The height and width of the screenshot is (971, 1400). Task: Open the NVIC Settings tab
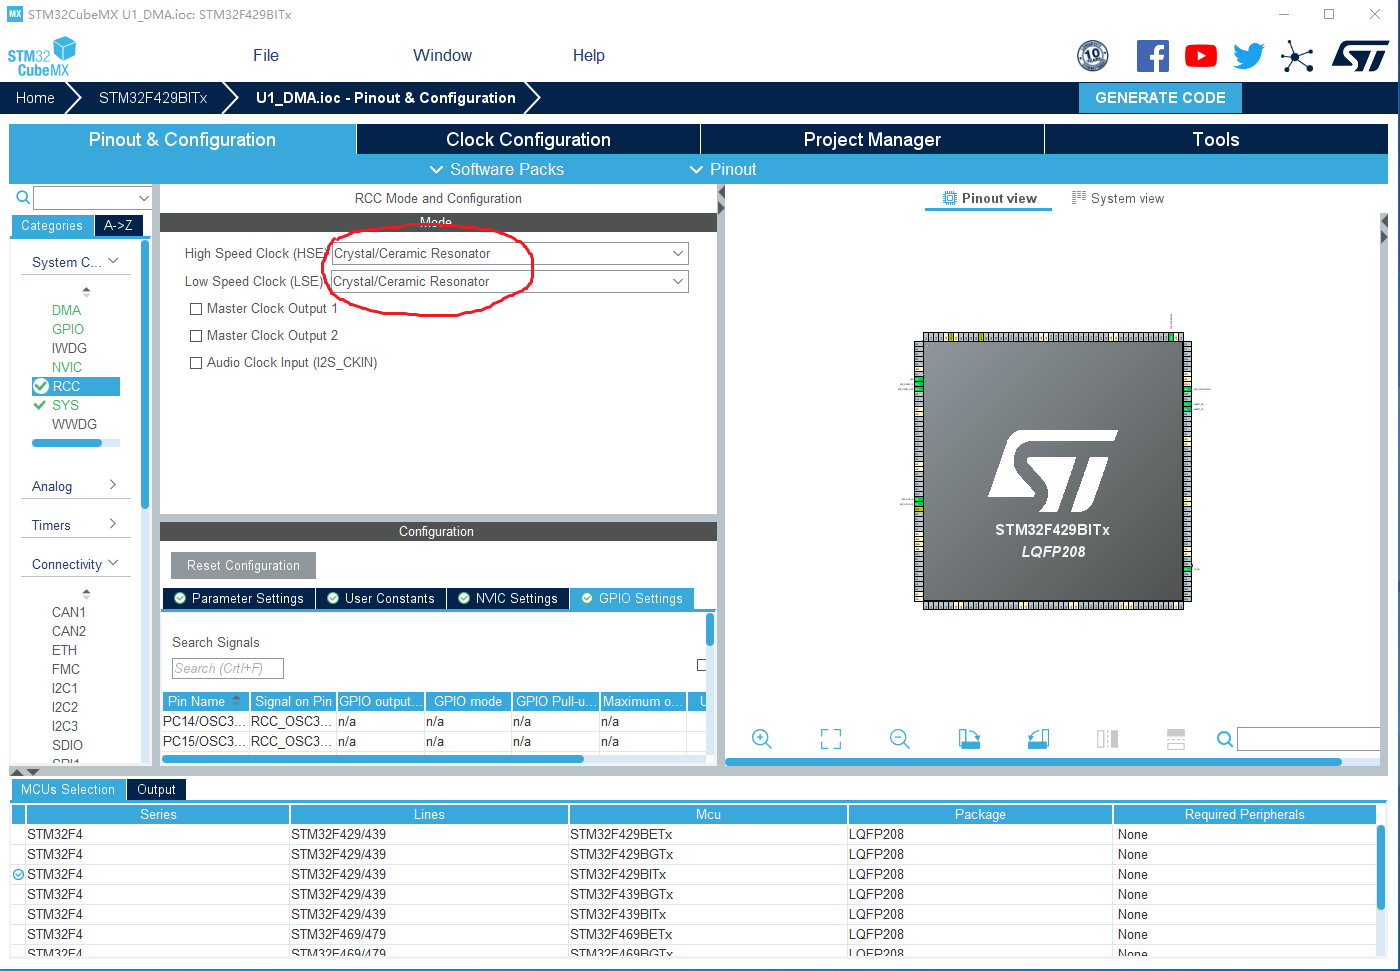point(507,598)
